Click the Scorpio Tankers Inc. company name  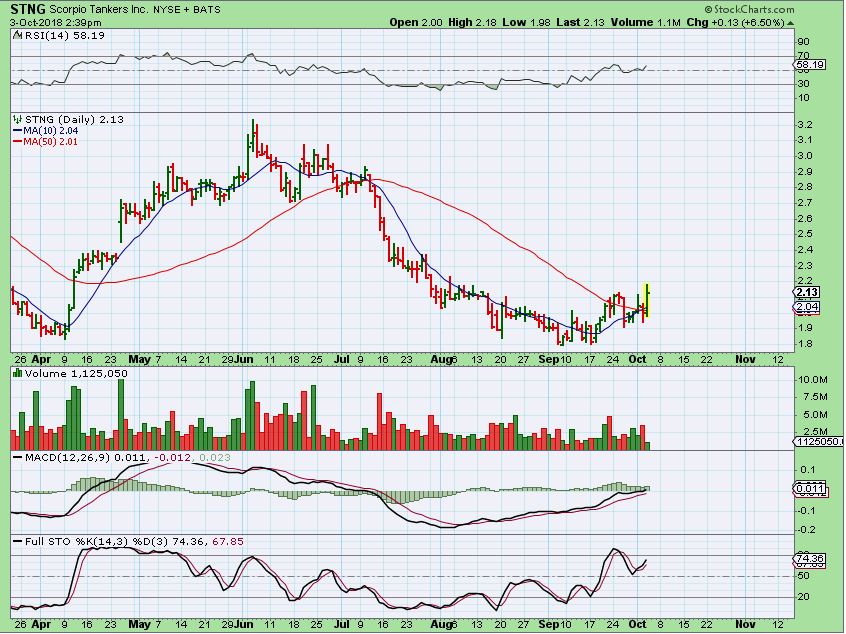tap(99, 10)
